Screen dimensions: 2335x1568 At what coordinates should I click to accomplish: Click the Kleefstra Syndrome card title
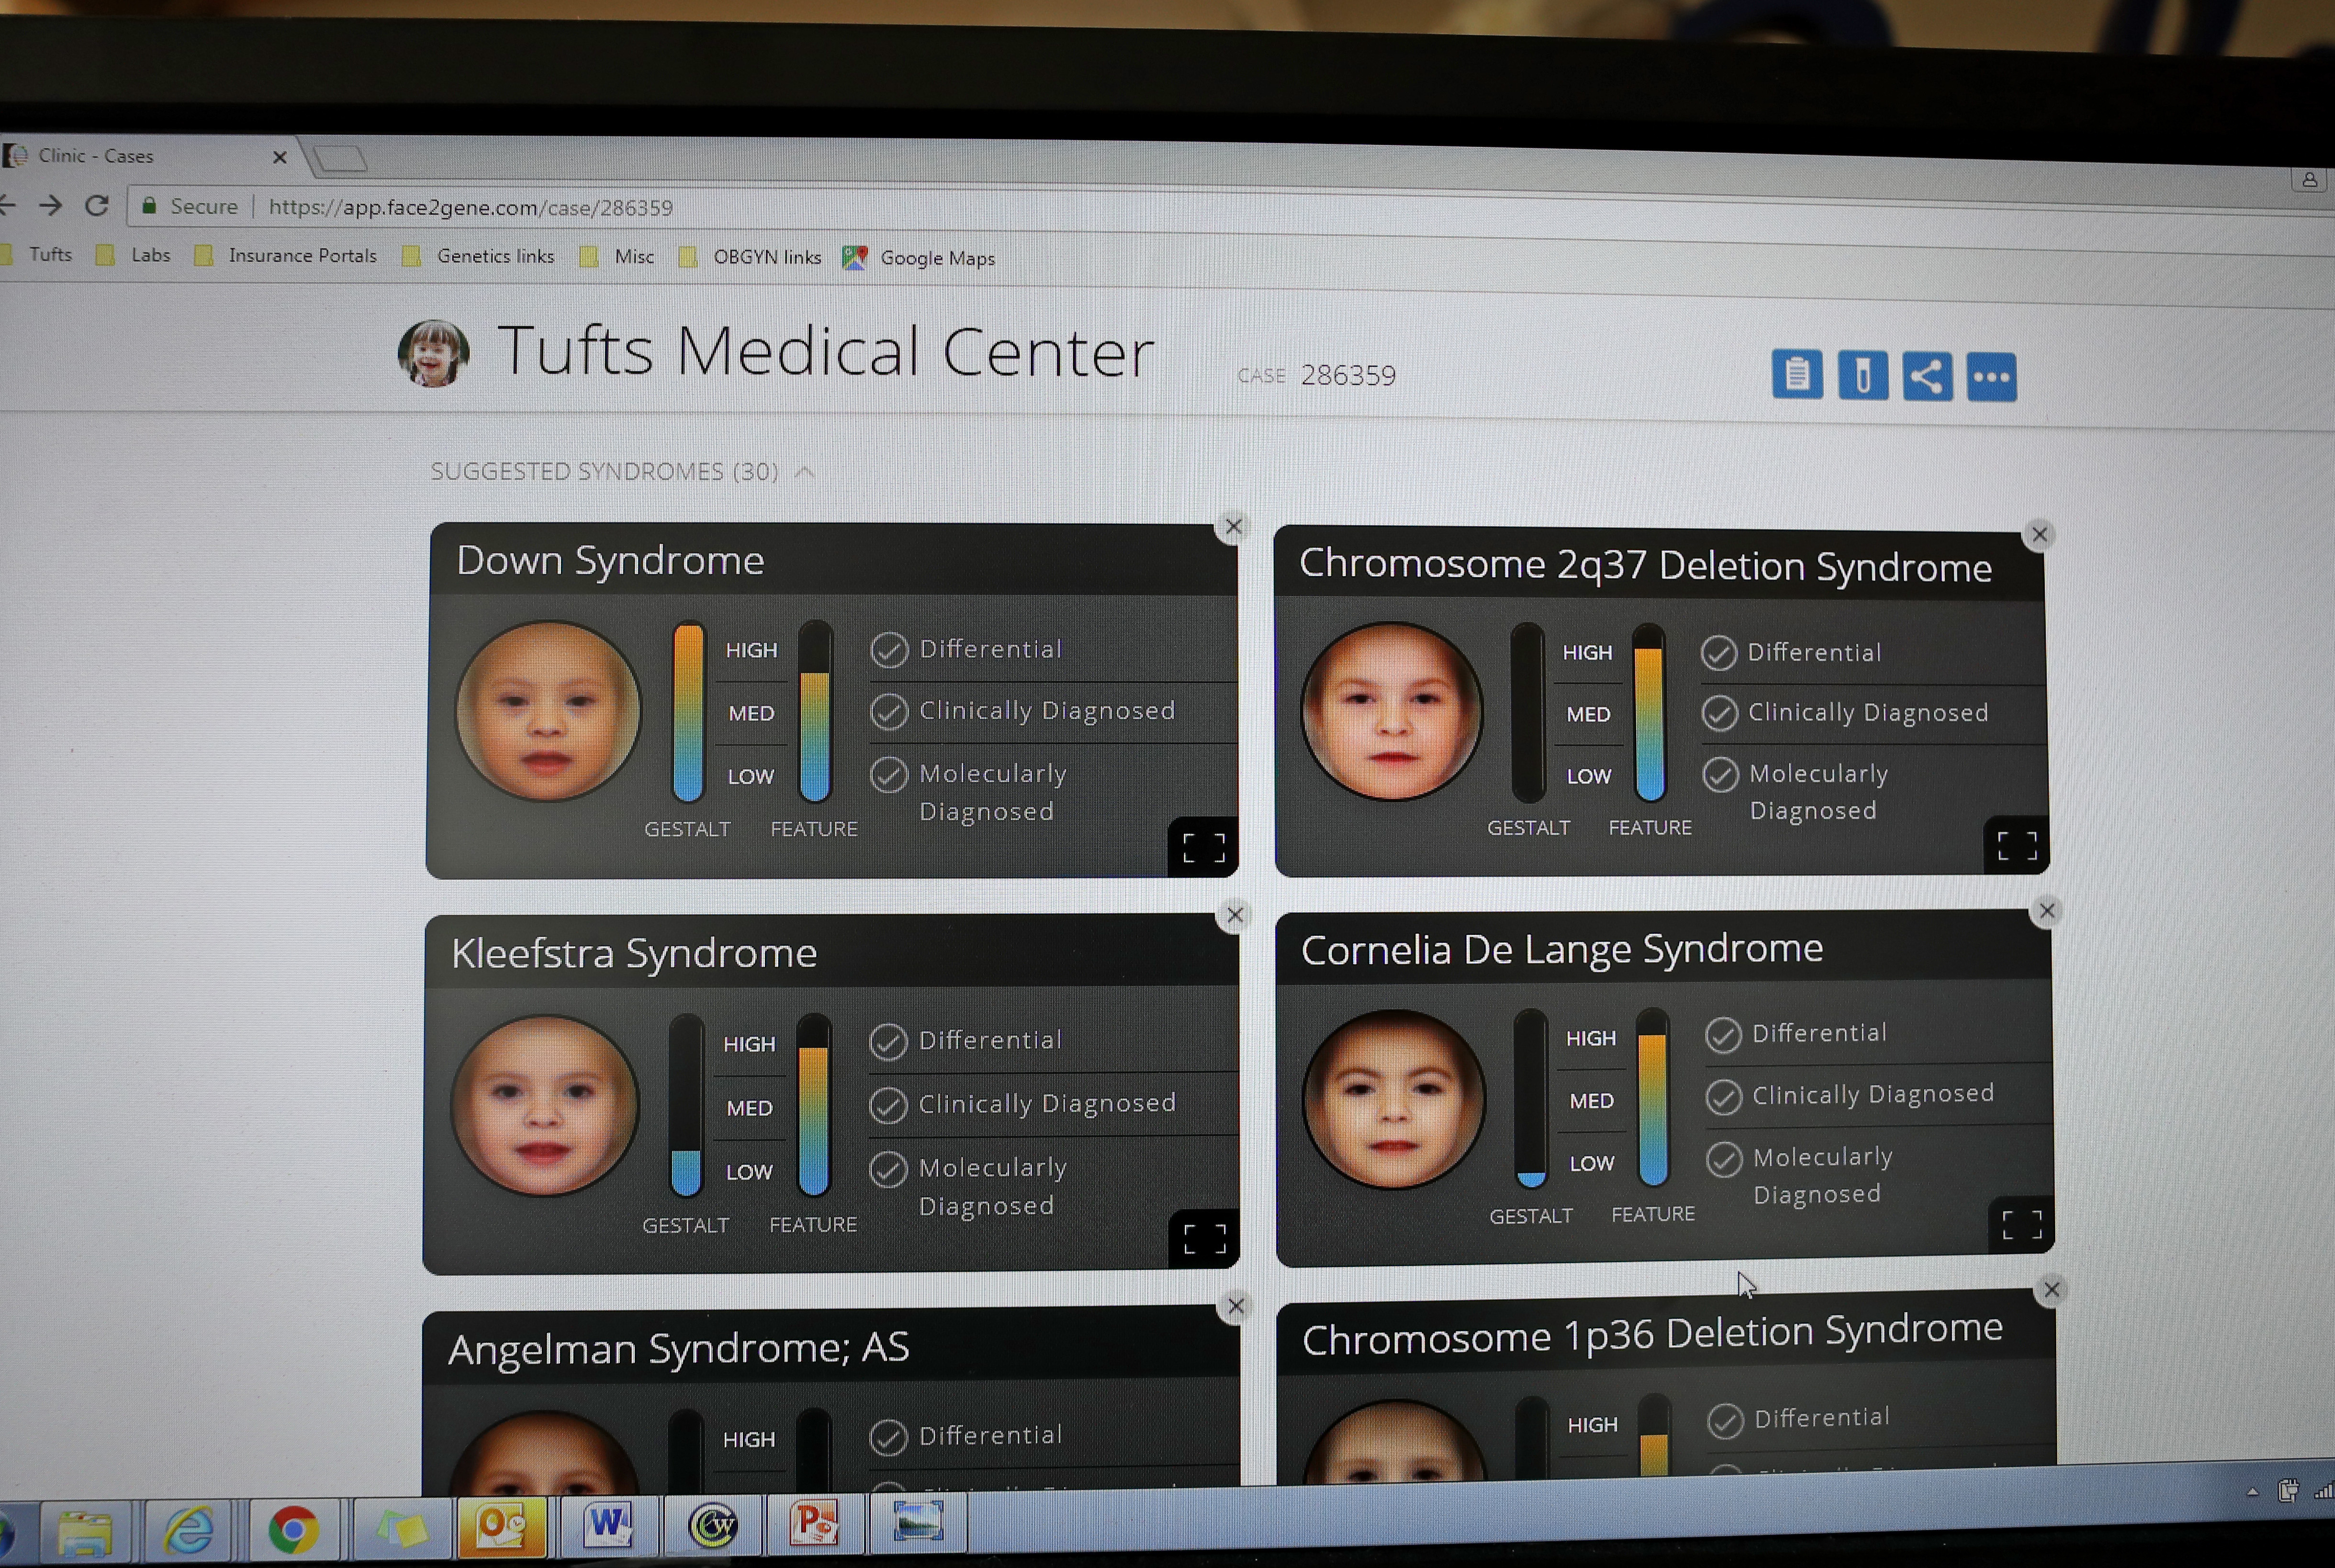634,953
